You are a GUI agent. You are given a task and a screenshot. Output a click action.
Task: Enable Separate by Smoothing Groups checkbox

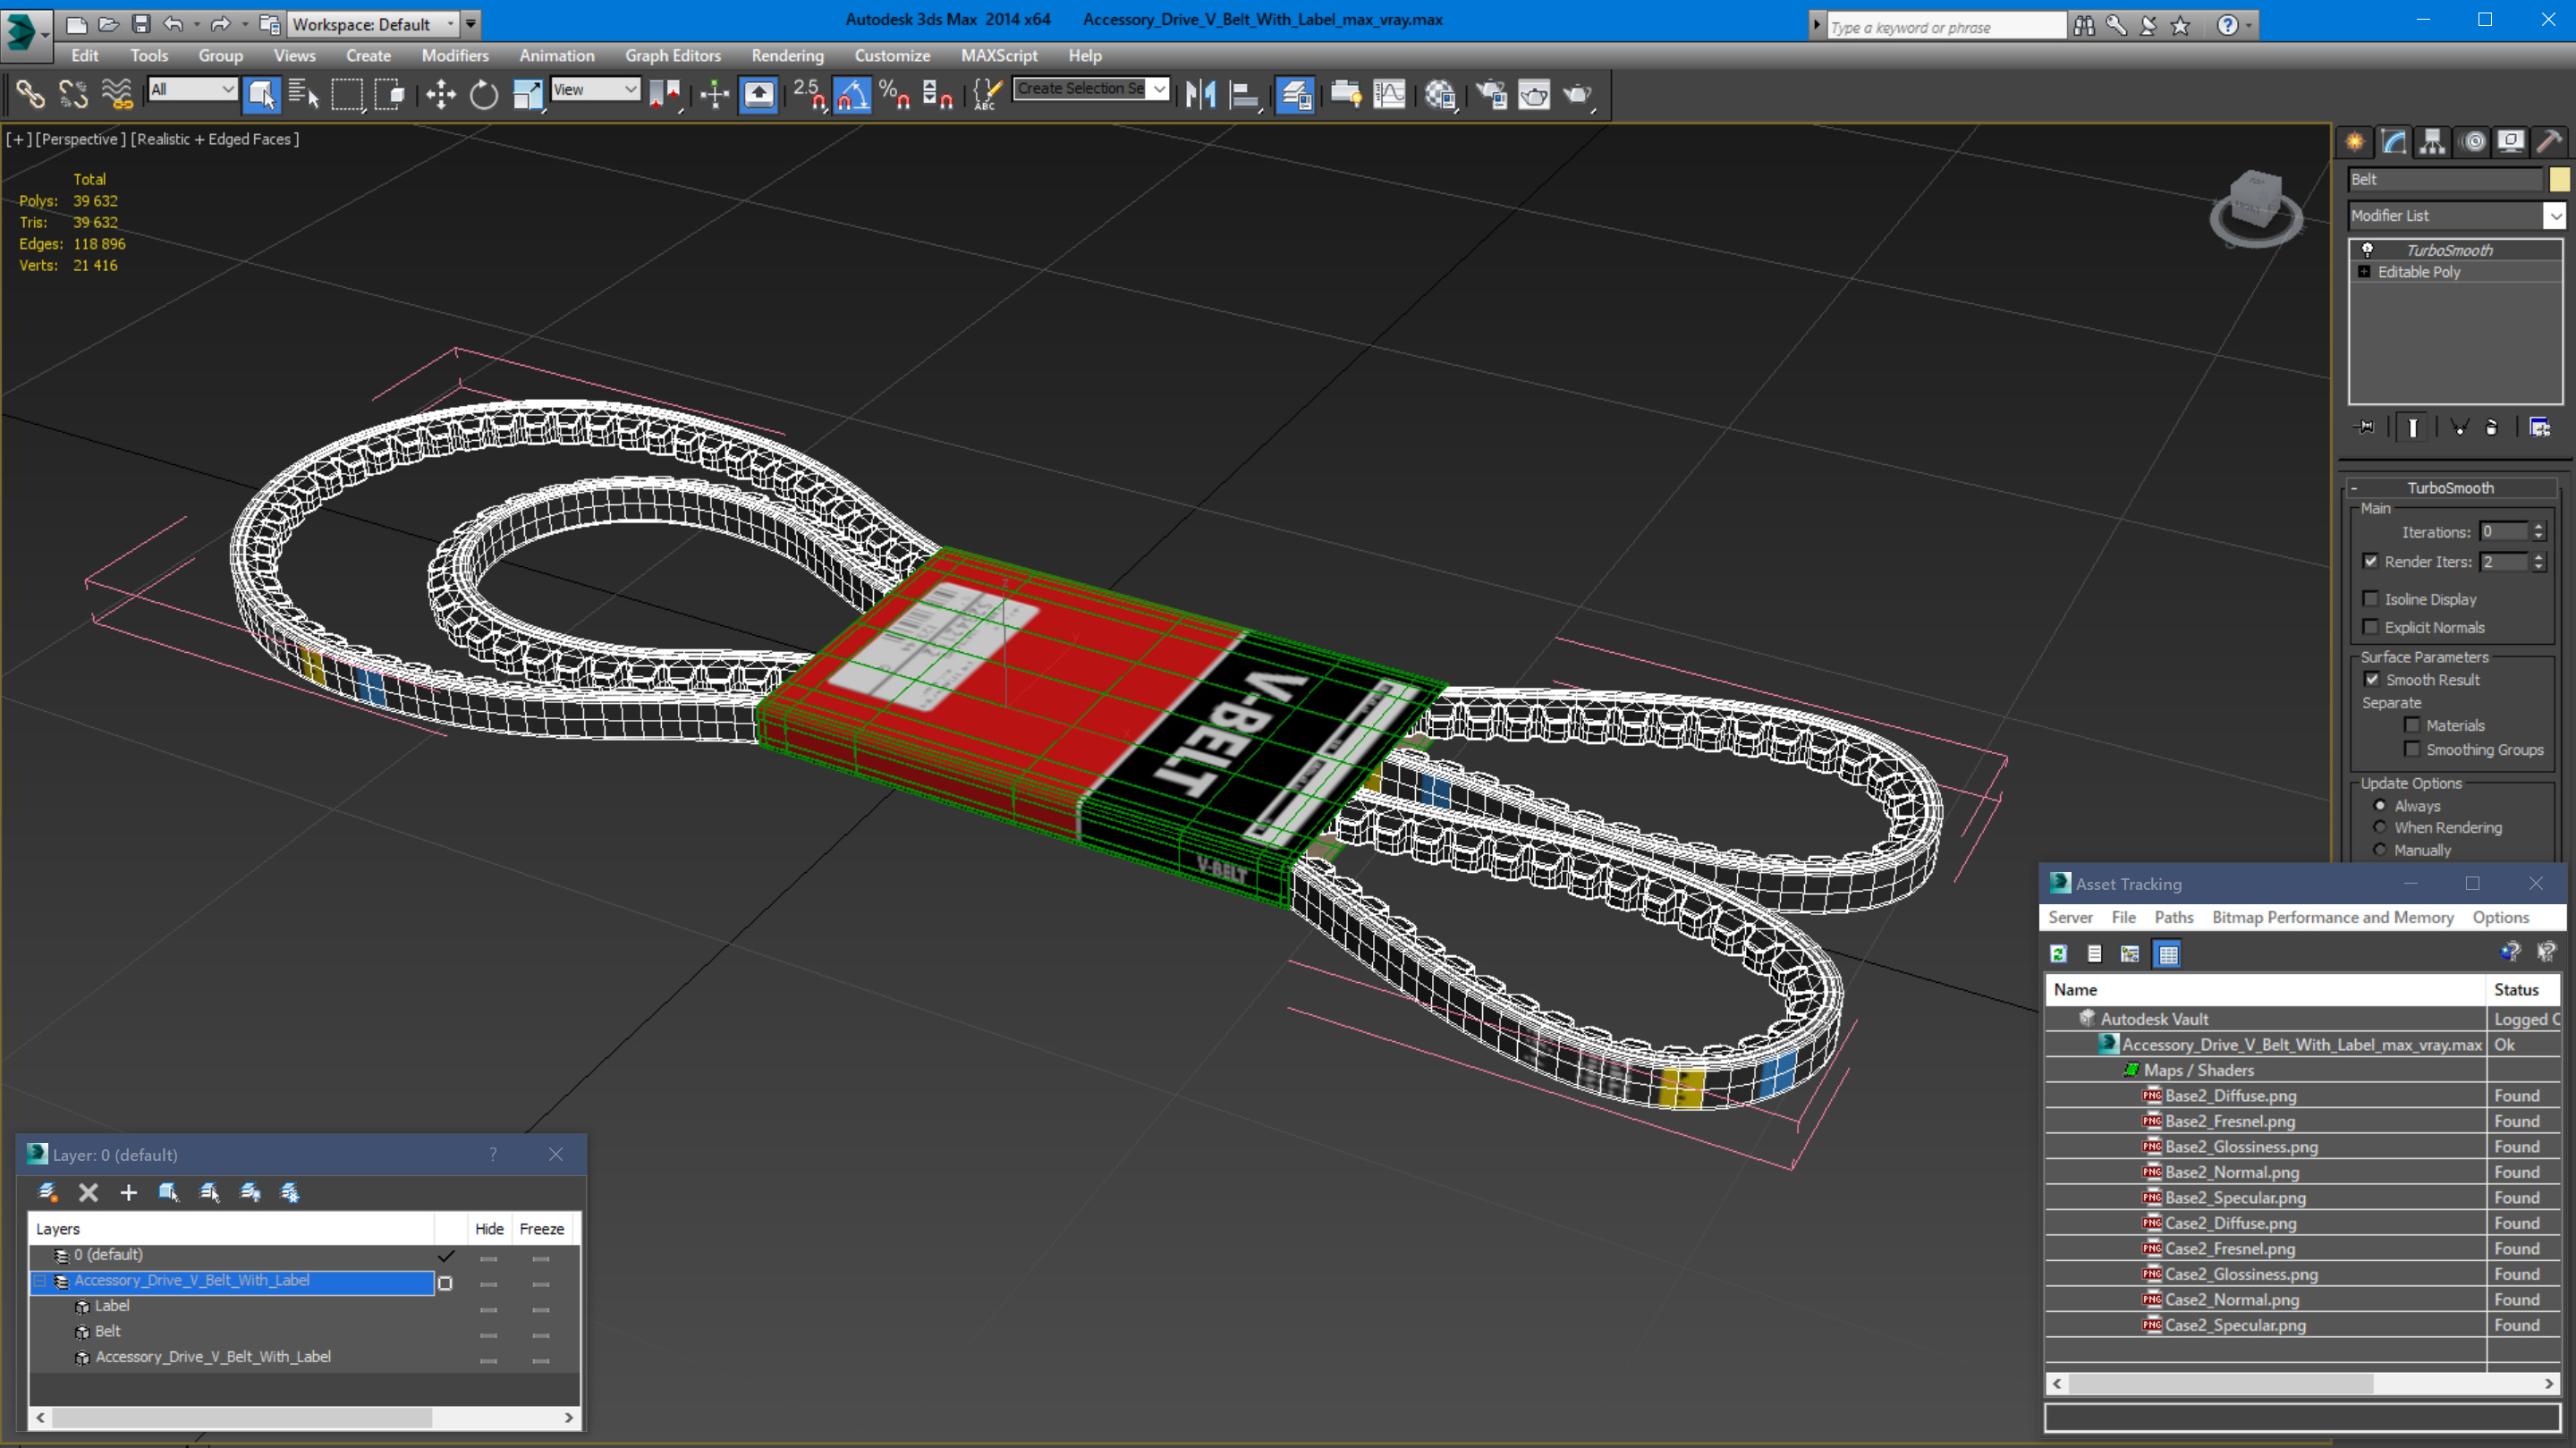[2412, 749]
